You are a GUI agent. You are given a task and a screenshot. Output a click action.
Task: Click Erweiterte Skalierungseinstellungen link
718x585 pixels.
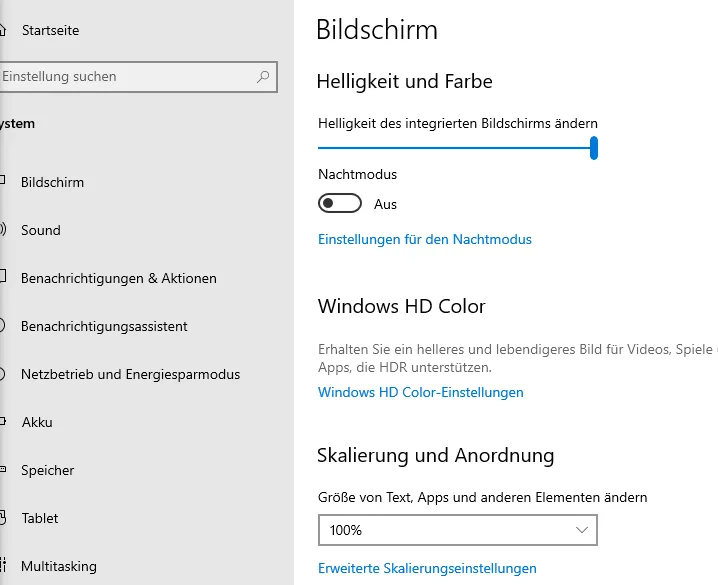click(427, 568)
